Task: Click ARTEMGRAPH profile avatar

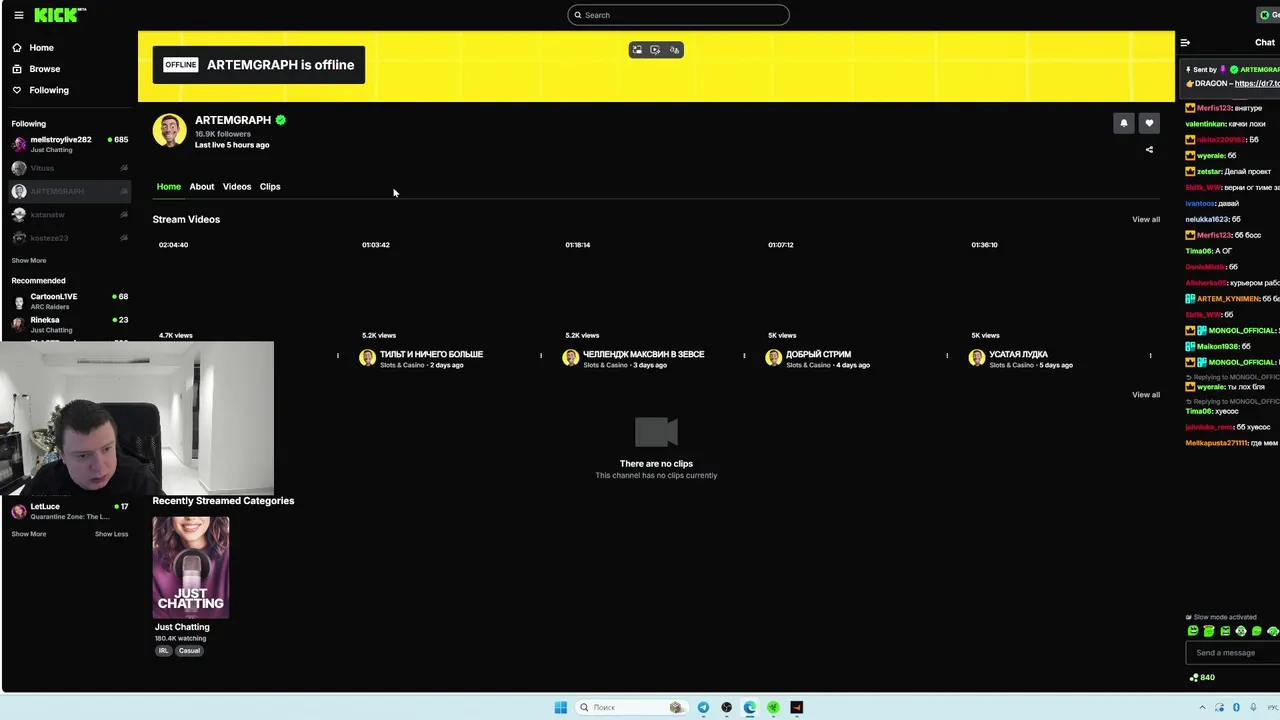Action: pyautogui.click(x=169, y=131)
